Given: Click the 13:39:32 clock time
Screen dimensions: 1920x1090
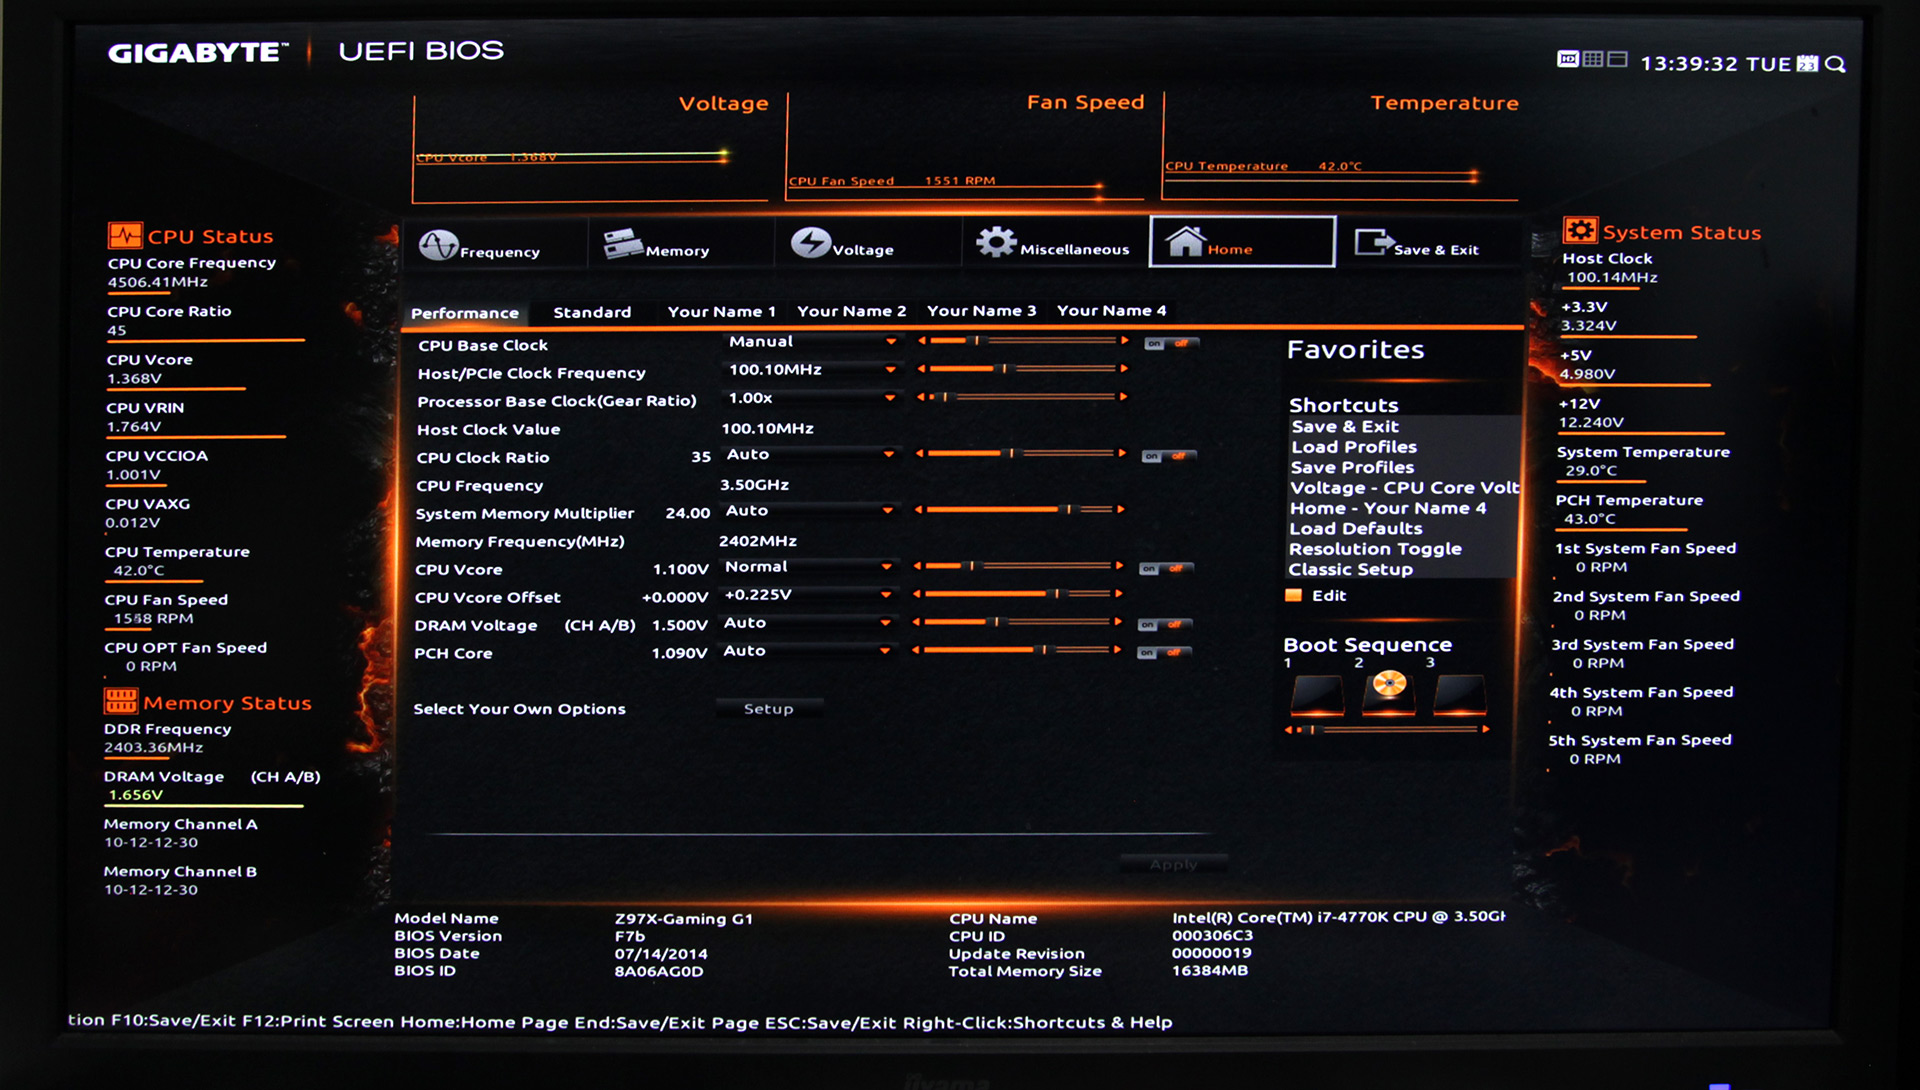Looking at the screenshot, I should (x=1689, y=64).
